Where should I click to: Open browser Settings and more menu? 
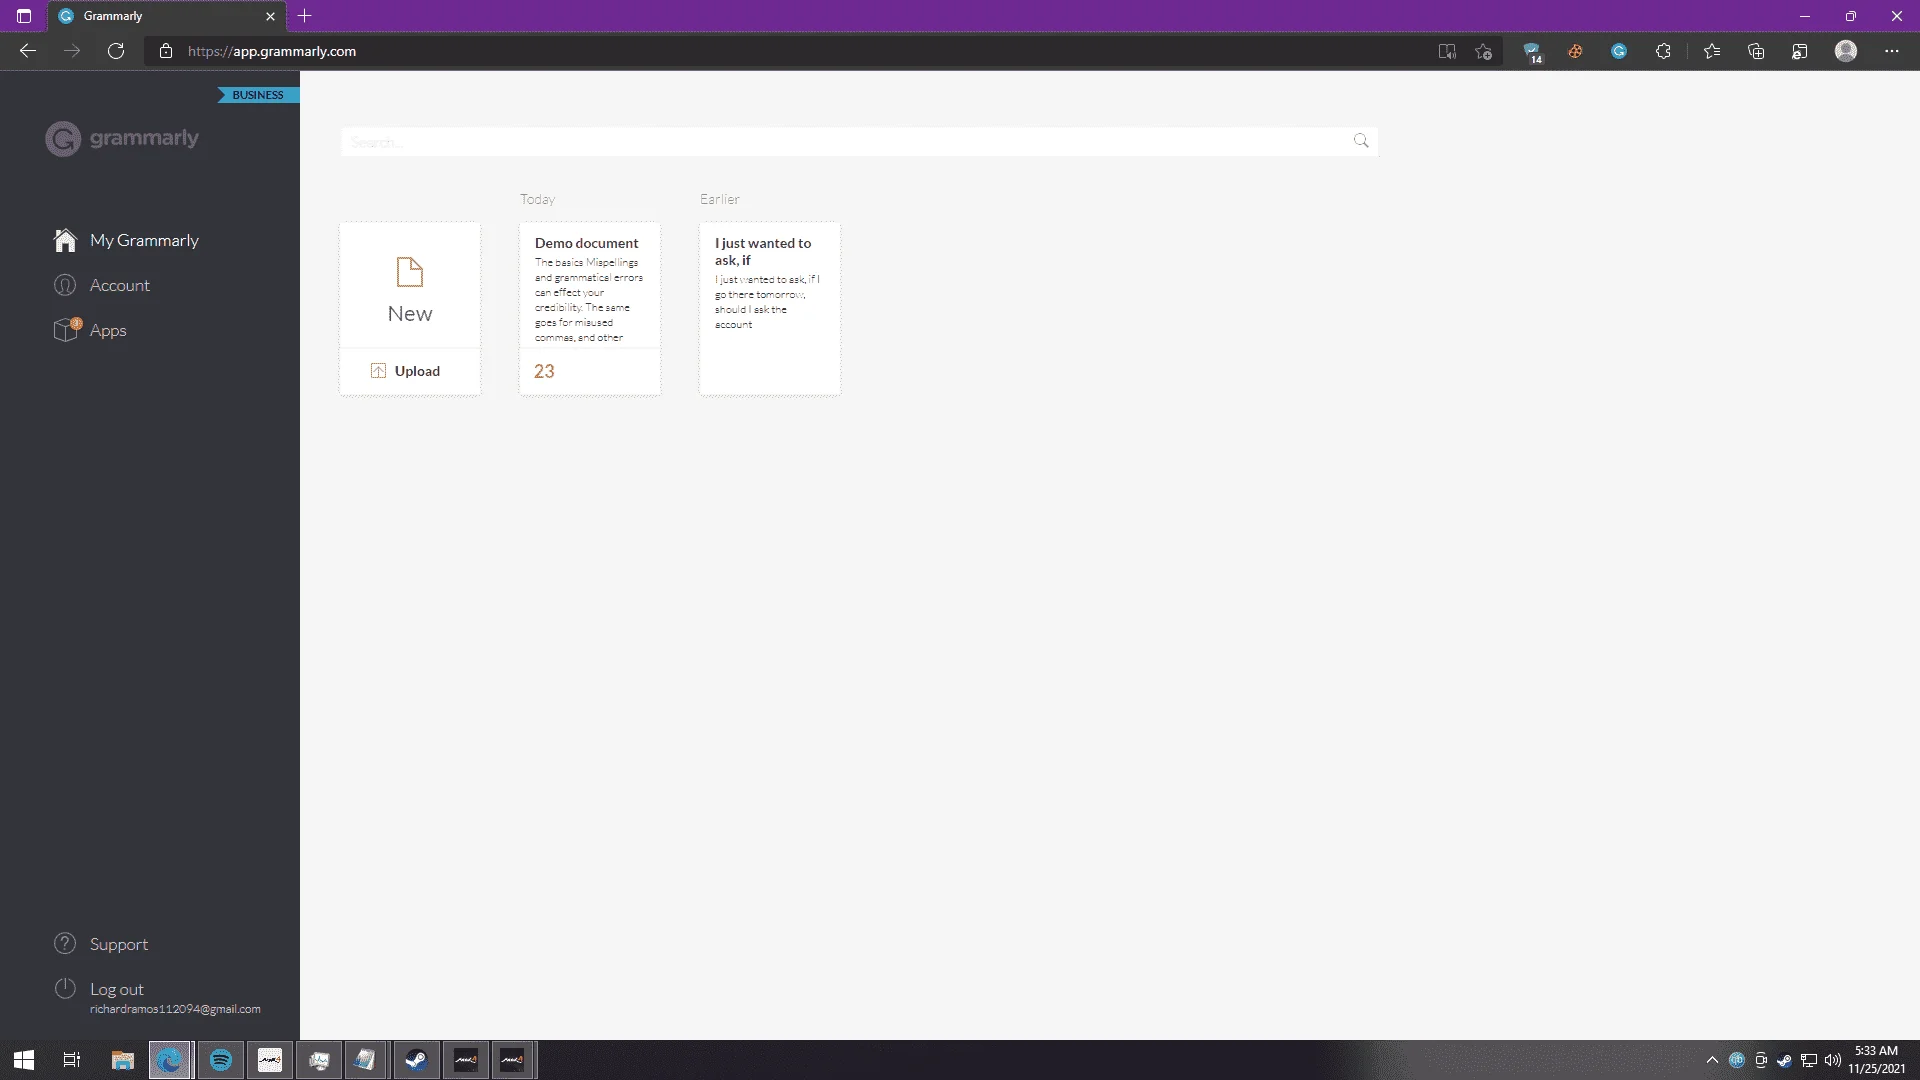tap(1892, 51)
